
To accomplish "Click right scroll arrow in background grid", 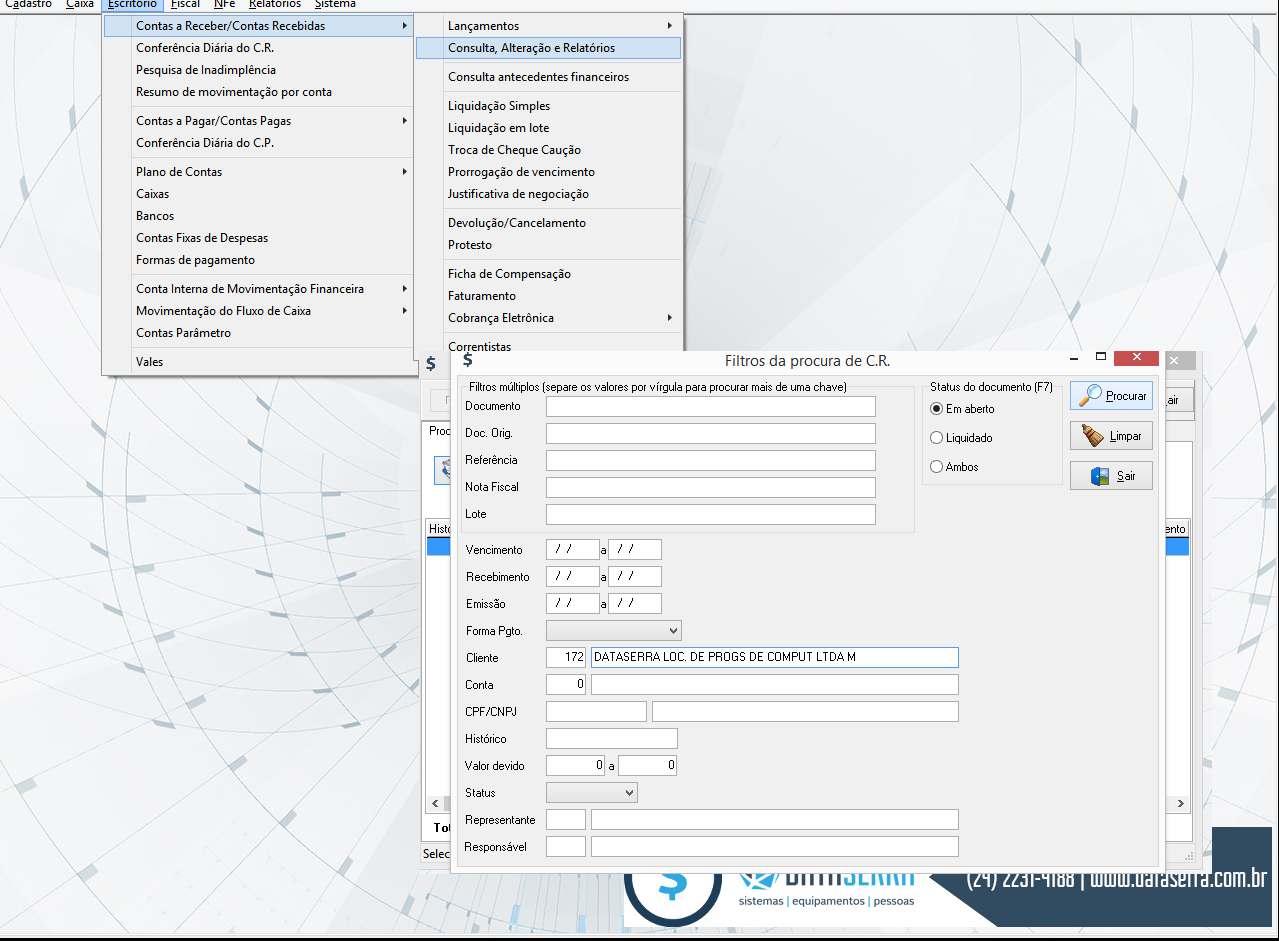I will pos(1181,803).
